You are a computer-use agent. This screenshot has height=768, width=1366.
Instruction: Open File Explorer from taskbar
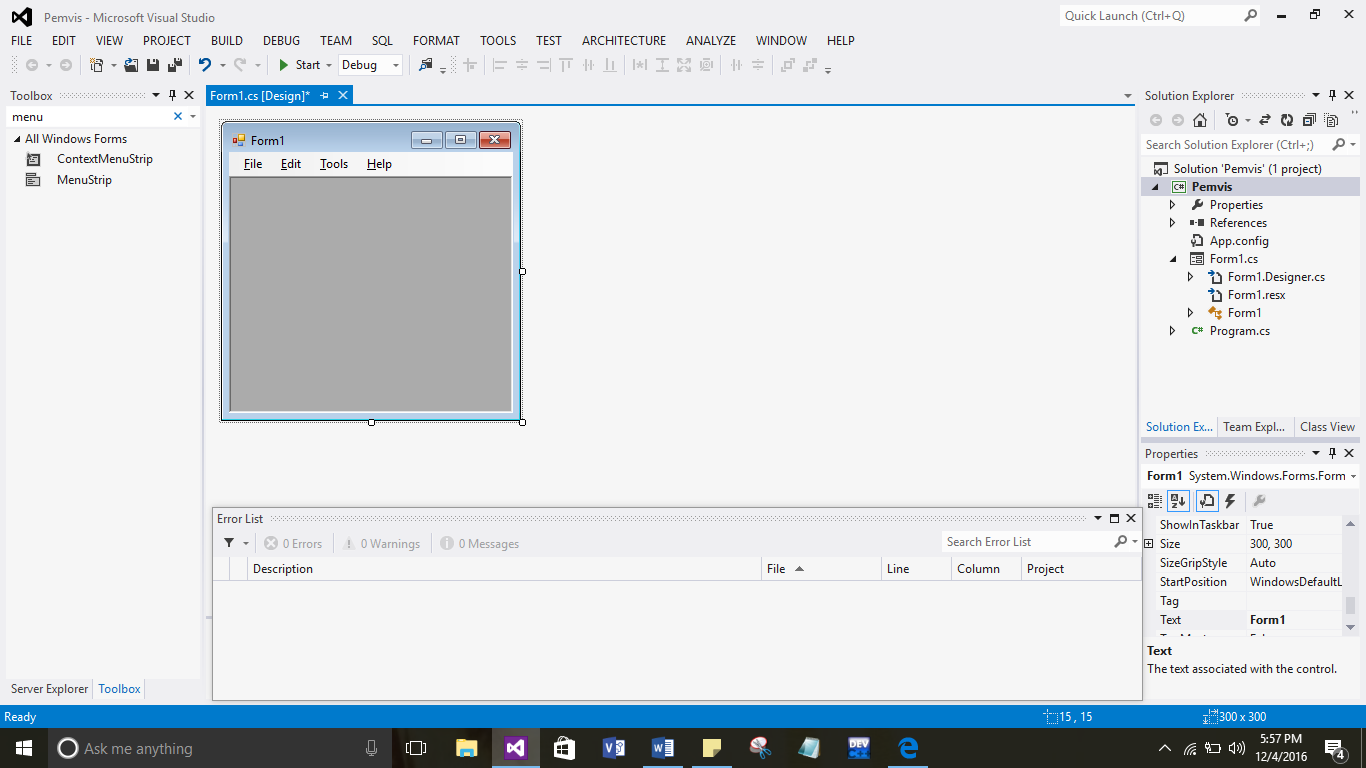point(466,748)
